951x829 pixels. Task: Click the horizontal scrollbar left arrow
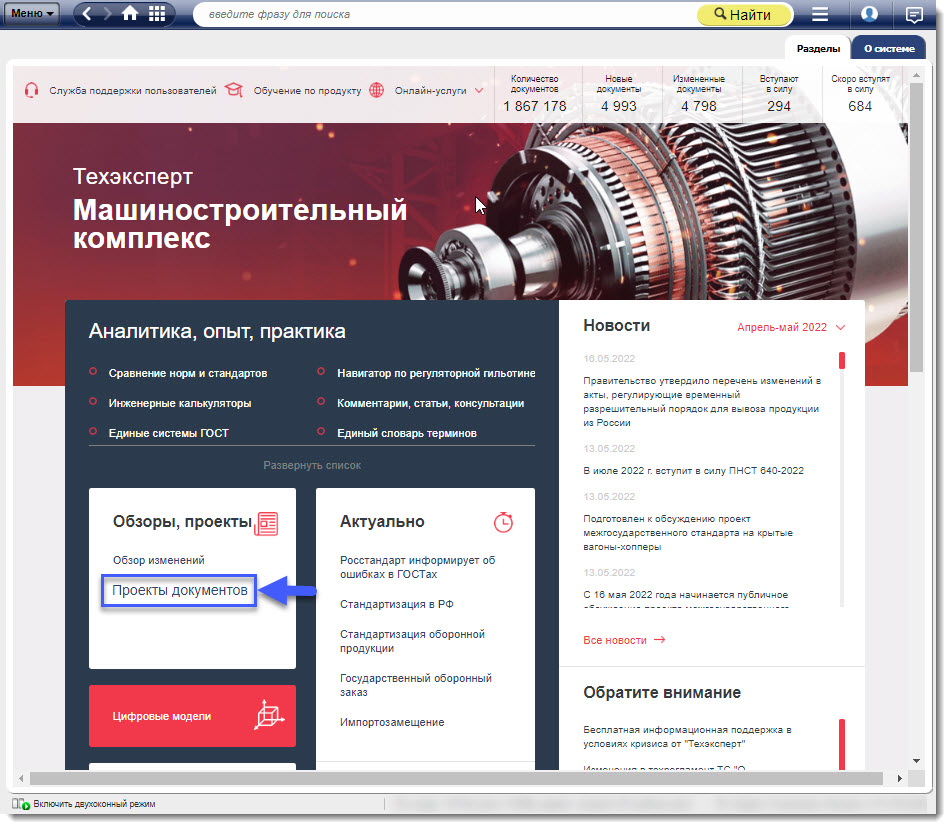(21, 778)
